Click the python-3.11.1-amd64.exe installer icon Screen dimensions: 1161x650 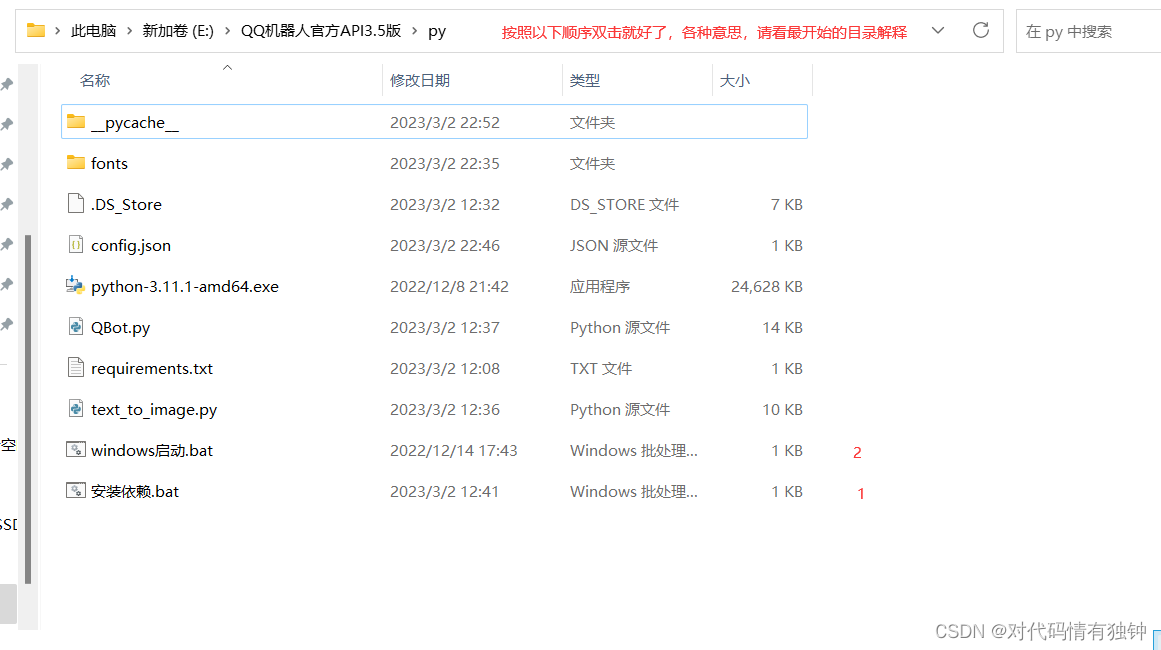[76, 285]
